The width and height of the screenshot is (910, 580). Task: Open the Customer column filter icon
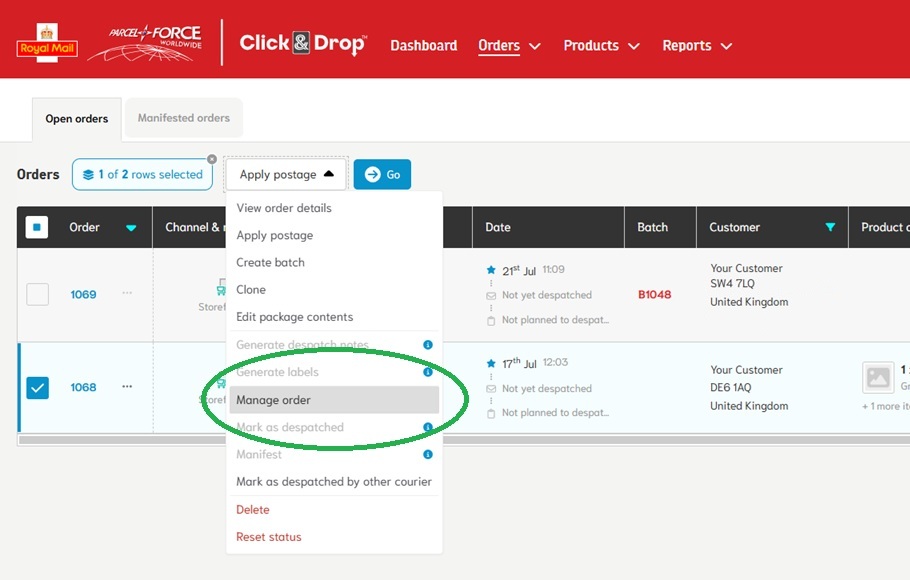(x=831, y=227)
